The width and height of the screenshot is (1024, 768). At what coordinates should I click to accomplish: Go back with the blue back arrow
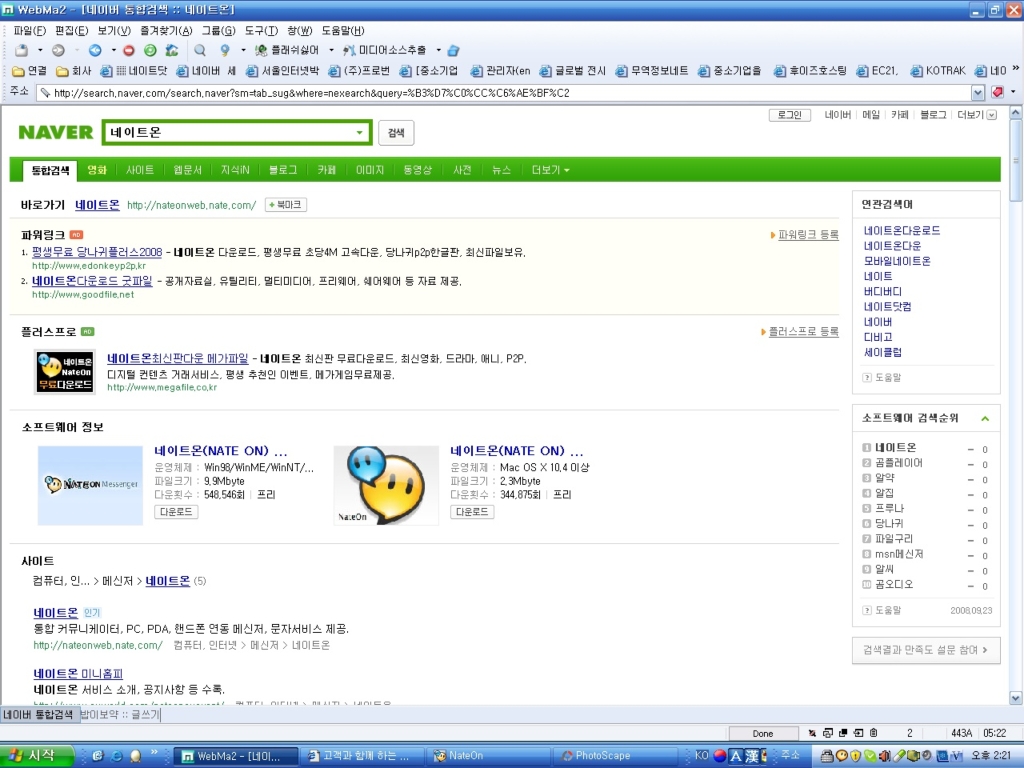coord(95,50)
